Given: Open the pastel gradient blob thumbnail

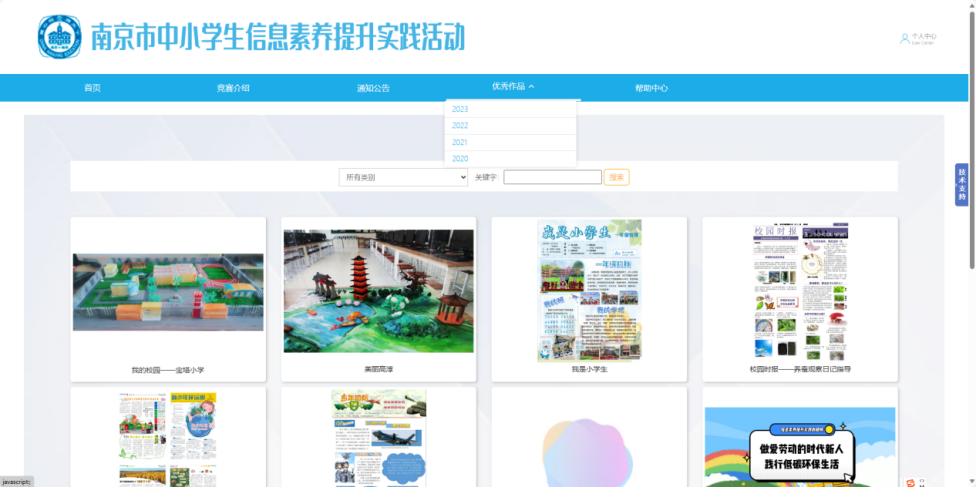Looking at the screenshot, I should point(588,452).
